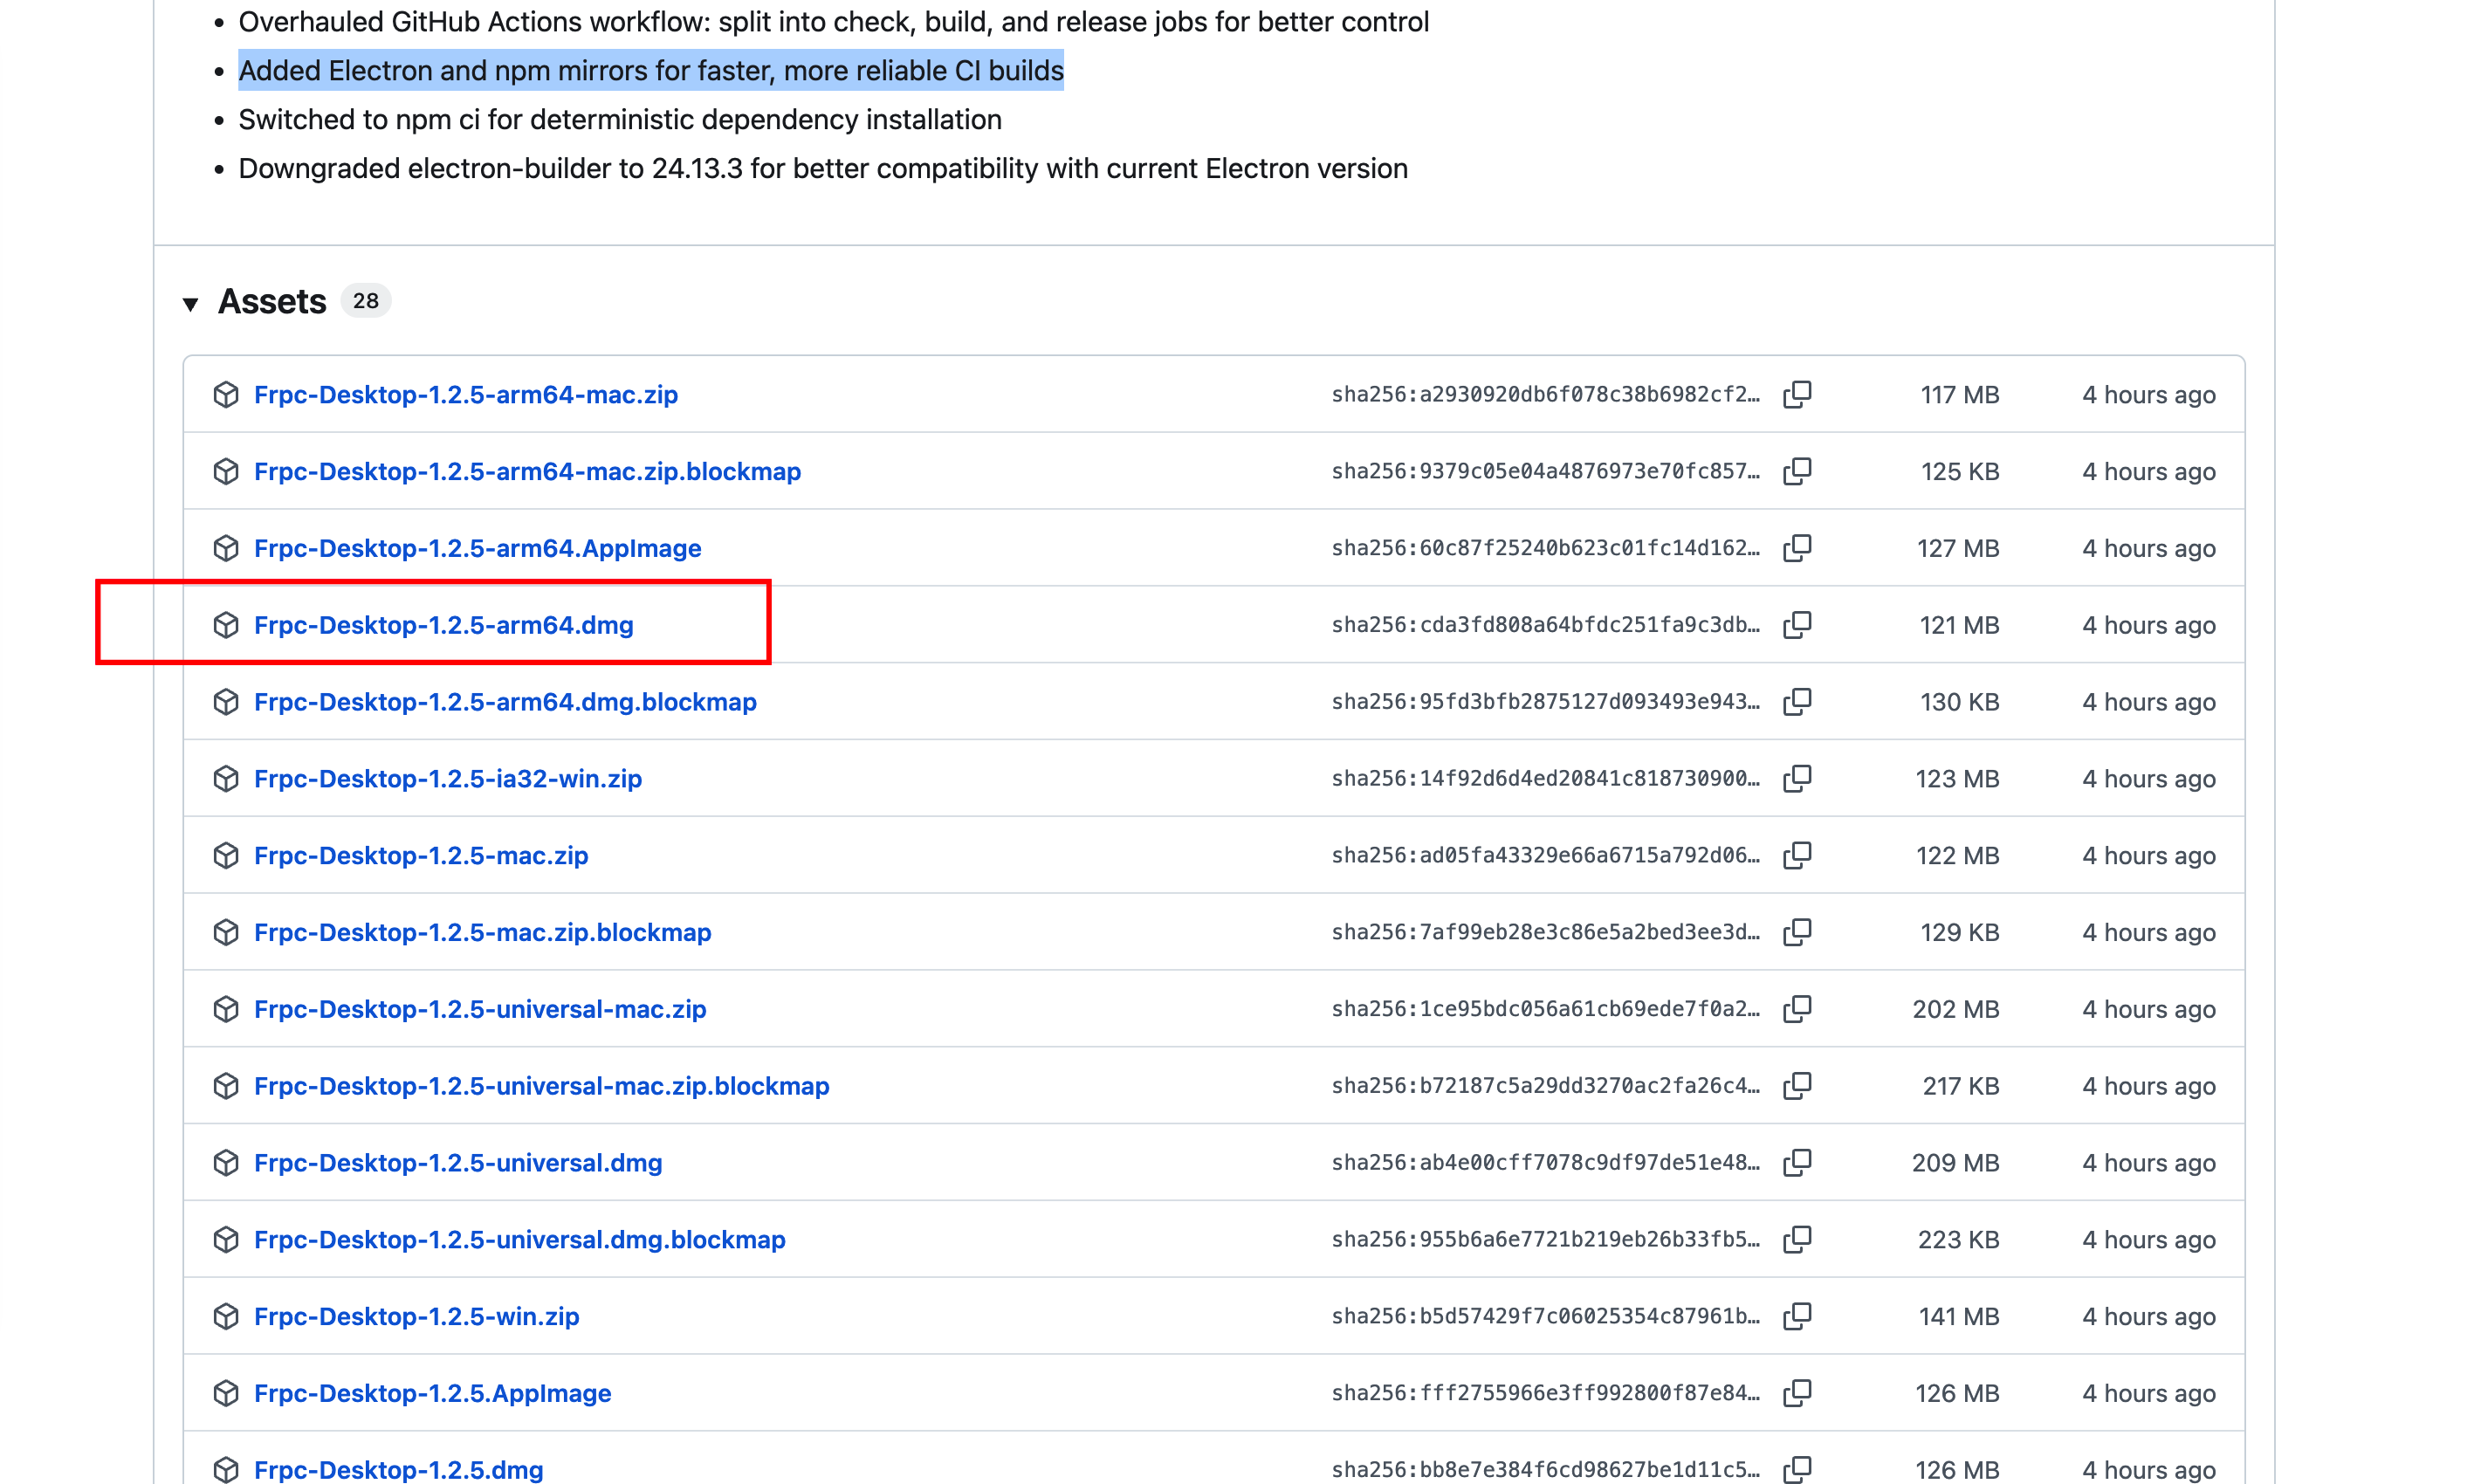The width and height of the screenshot is (2474, 1484).
Task: Click package icon beside Frpc-Desktop-1.2.5-win.zip
Action: (226, 1317)
